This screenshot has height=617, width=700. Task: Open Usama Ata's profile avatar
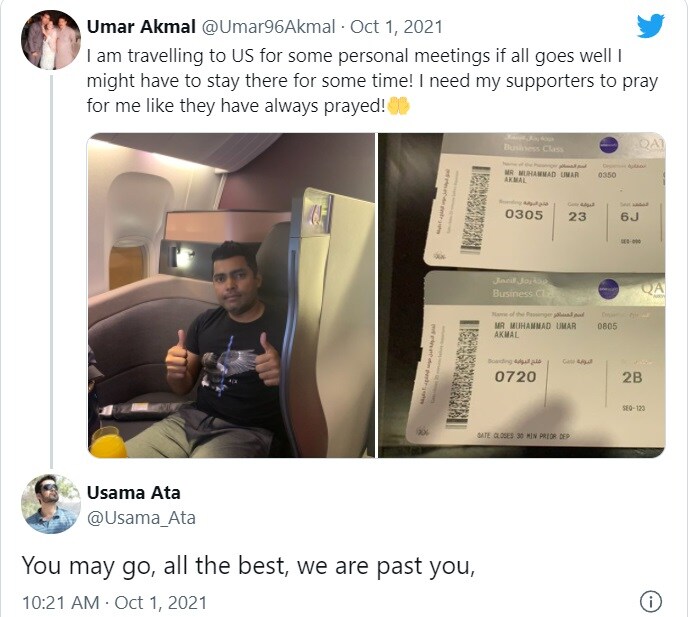(x=51, y=504)
